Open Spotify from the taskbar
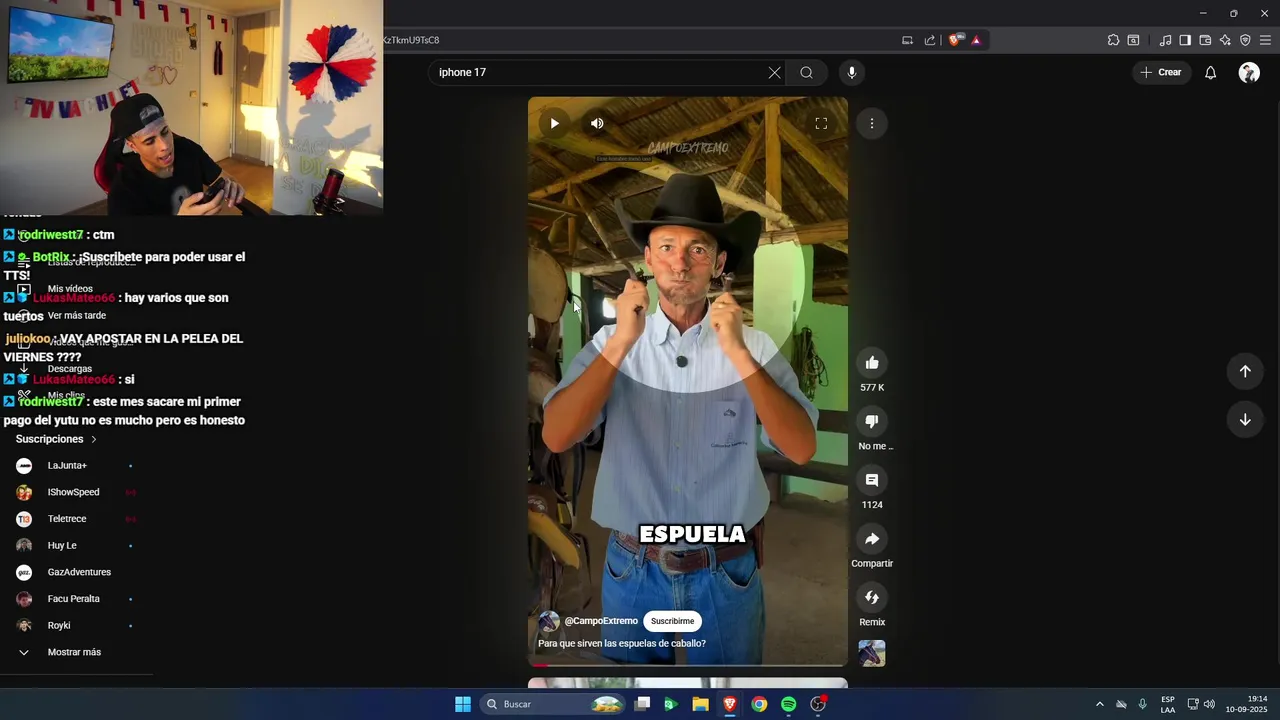This screenshot has width=1280, height=720. 788,704
